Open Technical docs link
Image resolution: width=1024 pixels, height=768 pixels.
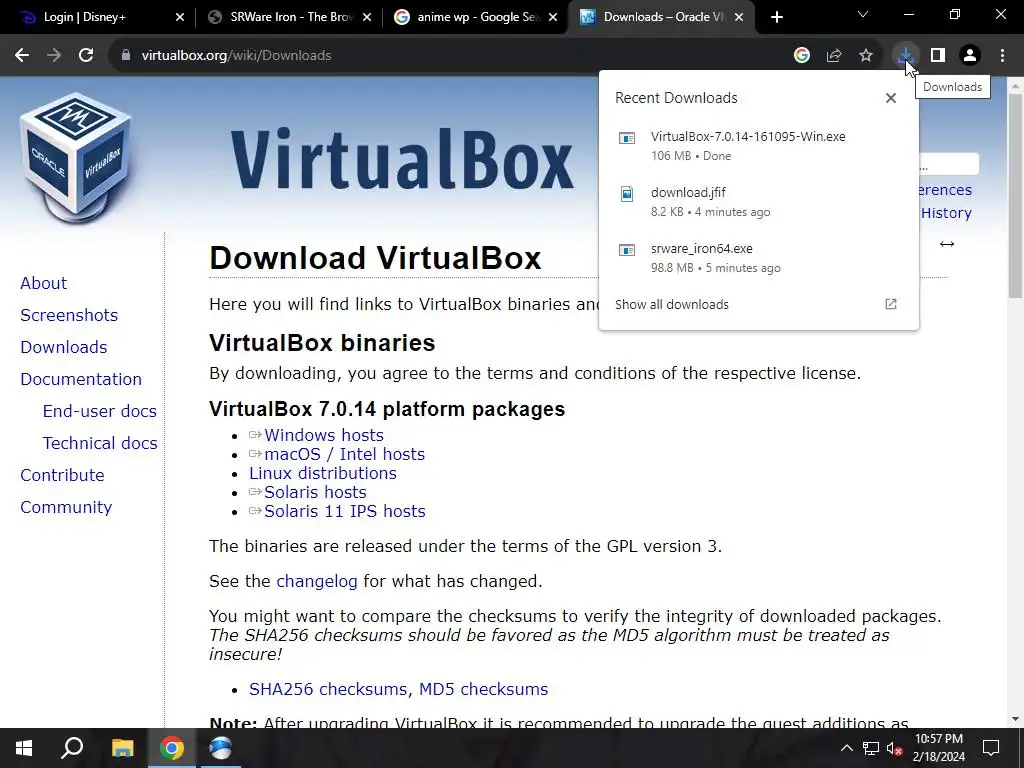(x=100, y=443)
